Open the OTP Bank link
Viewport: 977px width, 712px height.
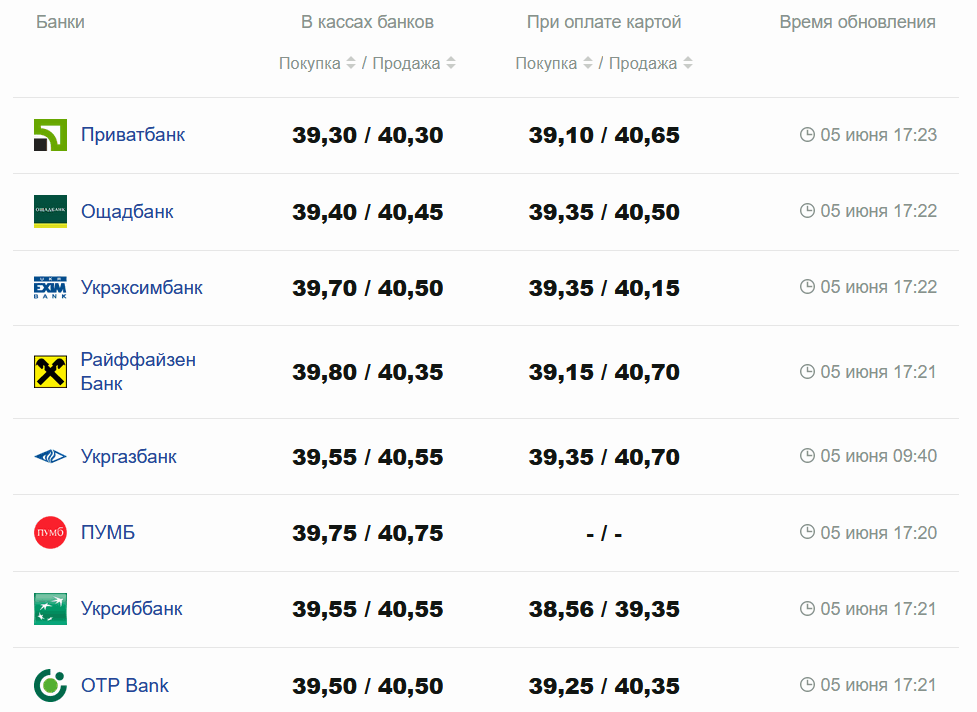[x=124, y=686]
